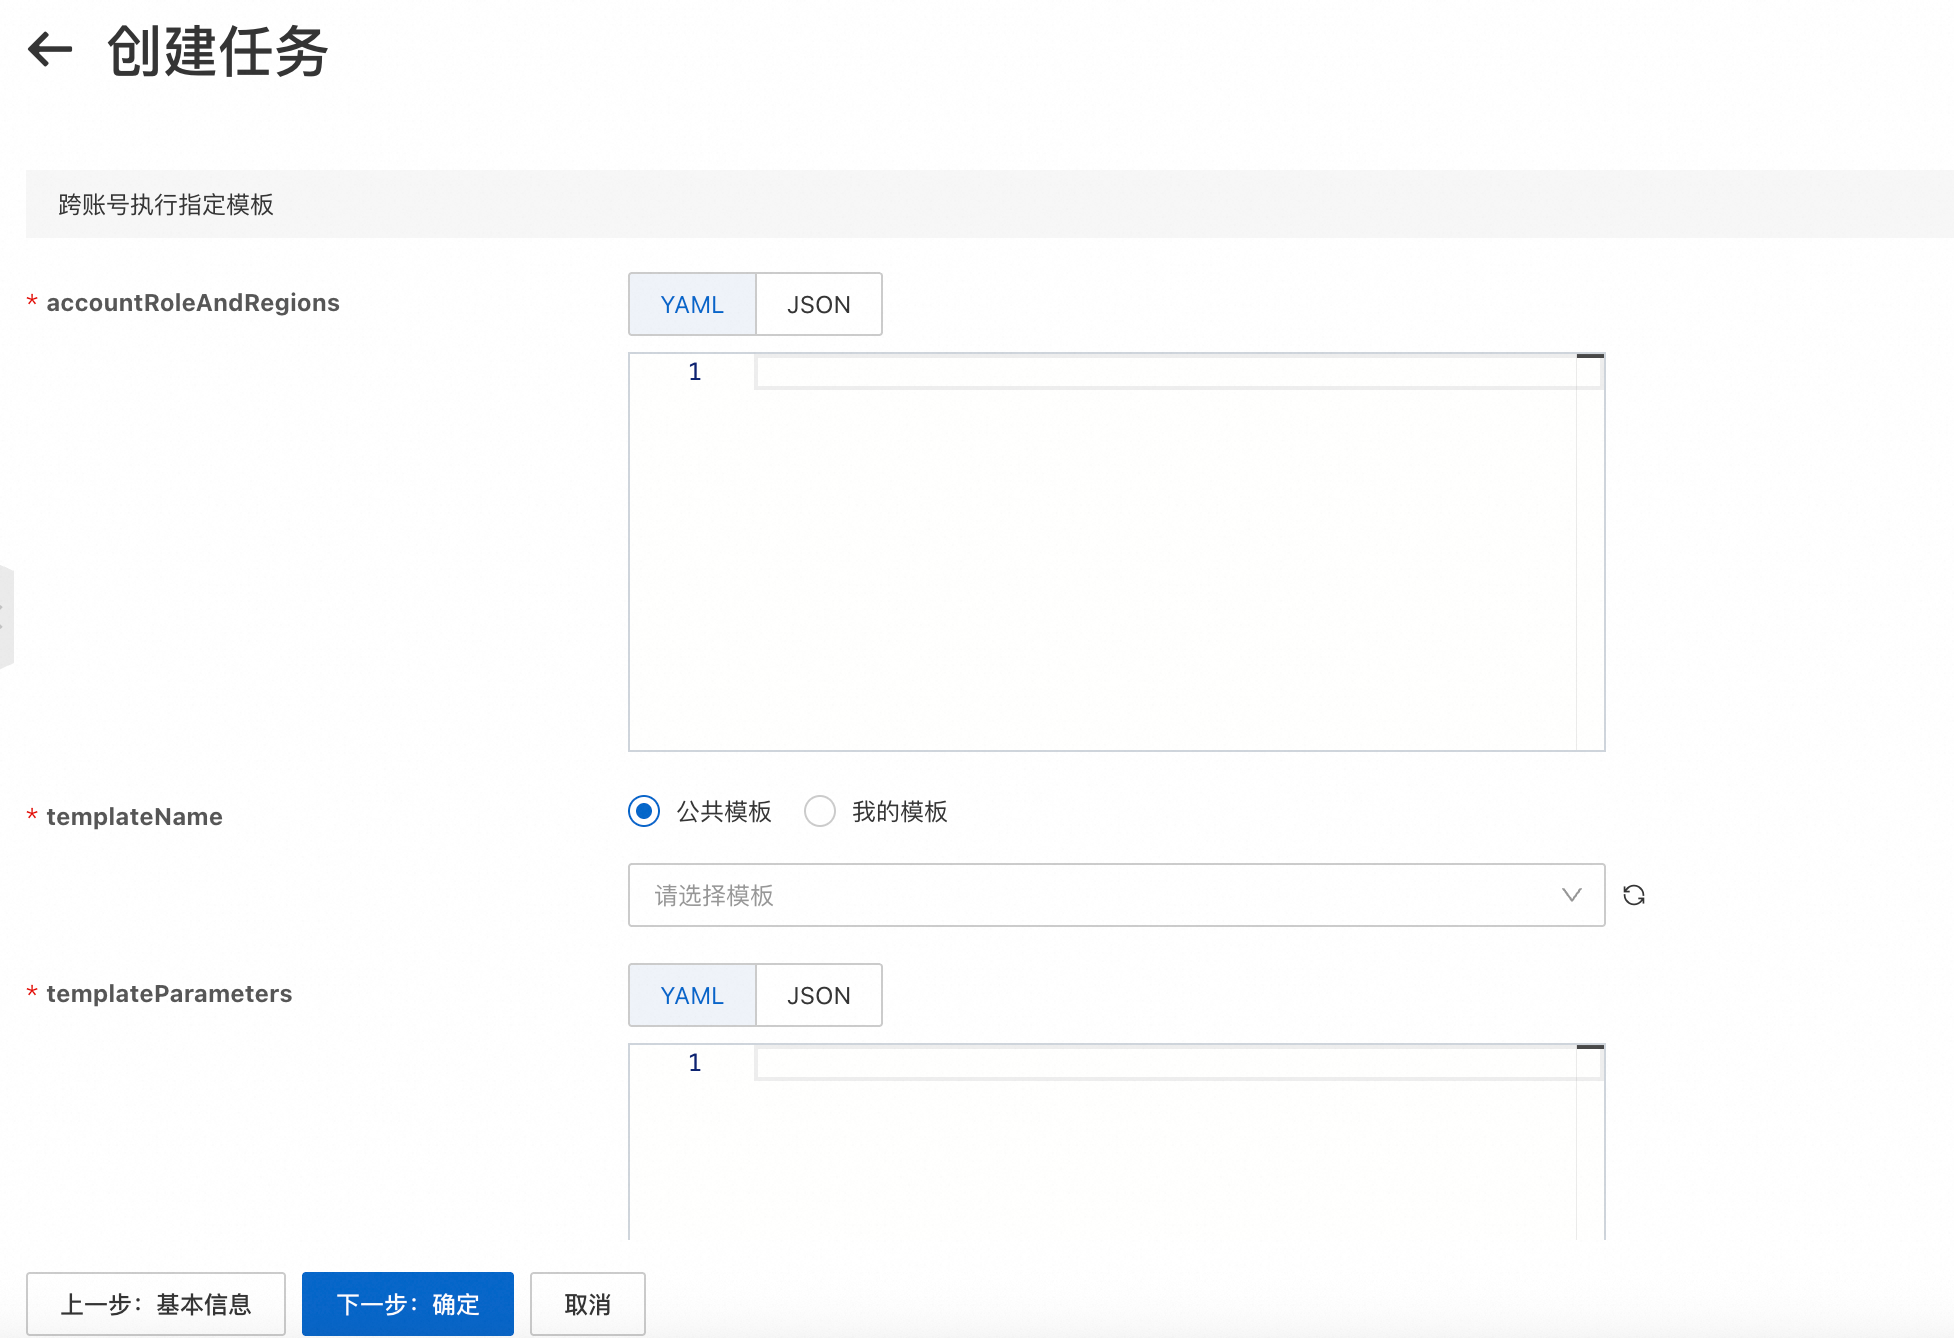The image size is (1954, 1338).
Task: Click the templateParameters editor scrollbar track
Action: (1590, 1160)
